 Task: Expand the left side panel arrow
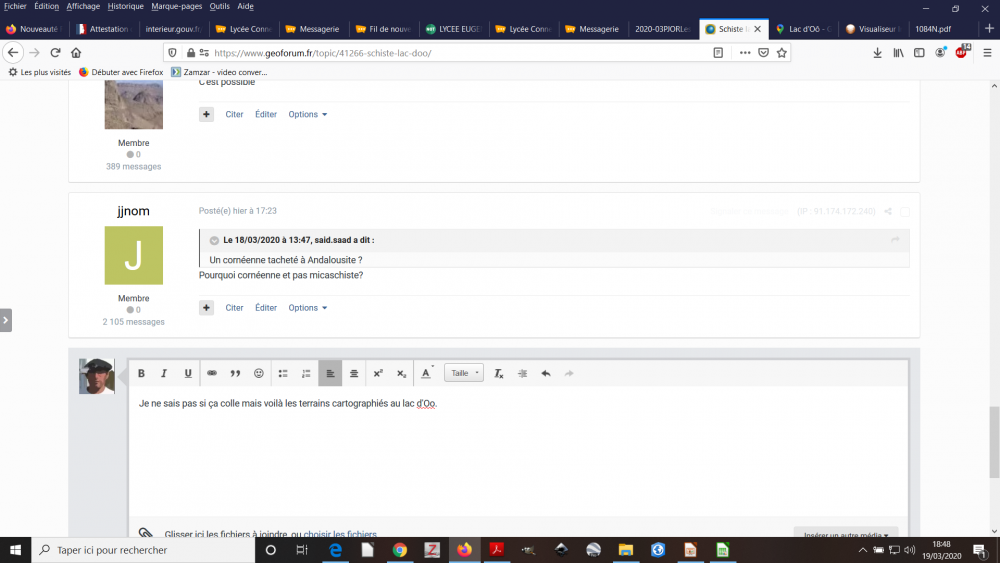click(5, 320)
